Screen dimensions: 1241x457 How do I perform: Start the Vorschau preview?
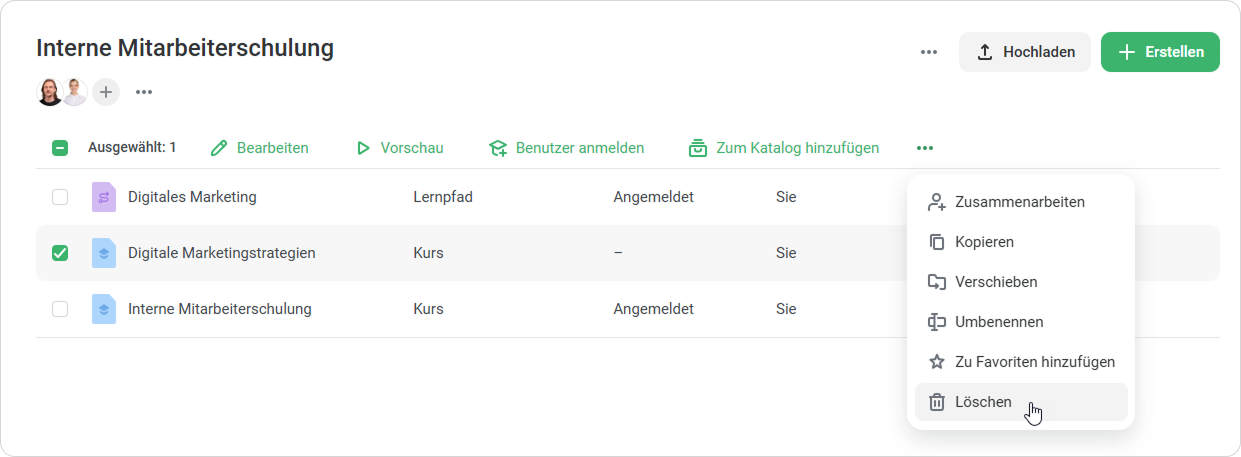tap(399, 148)
